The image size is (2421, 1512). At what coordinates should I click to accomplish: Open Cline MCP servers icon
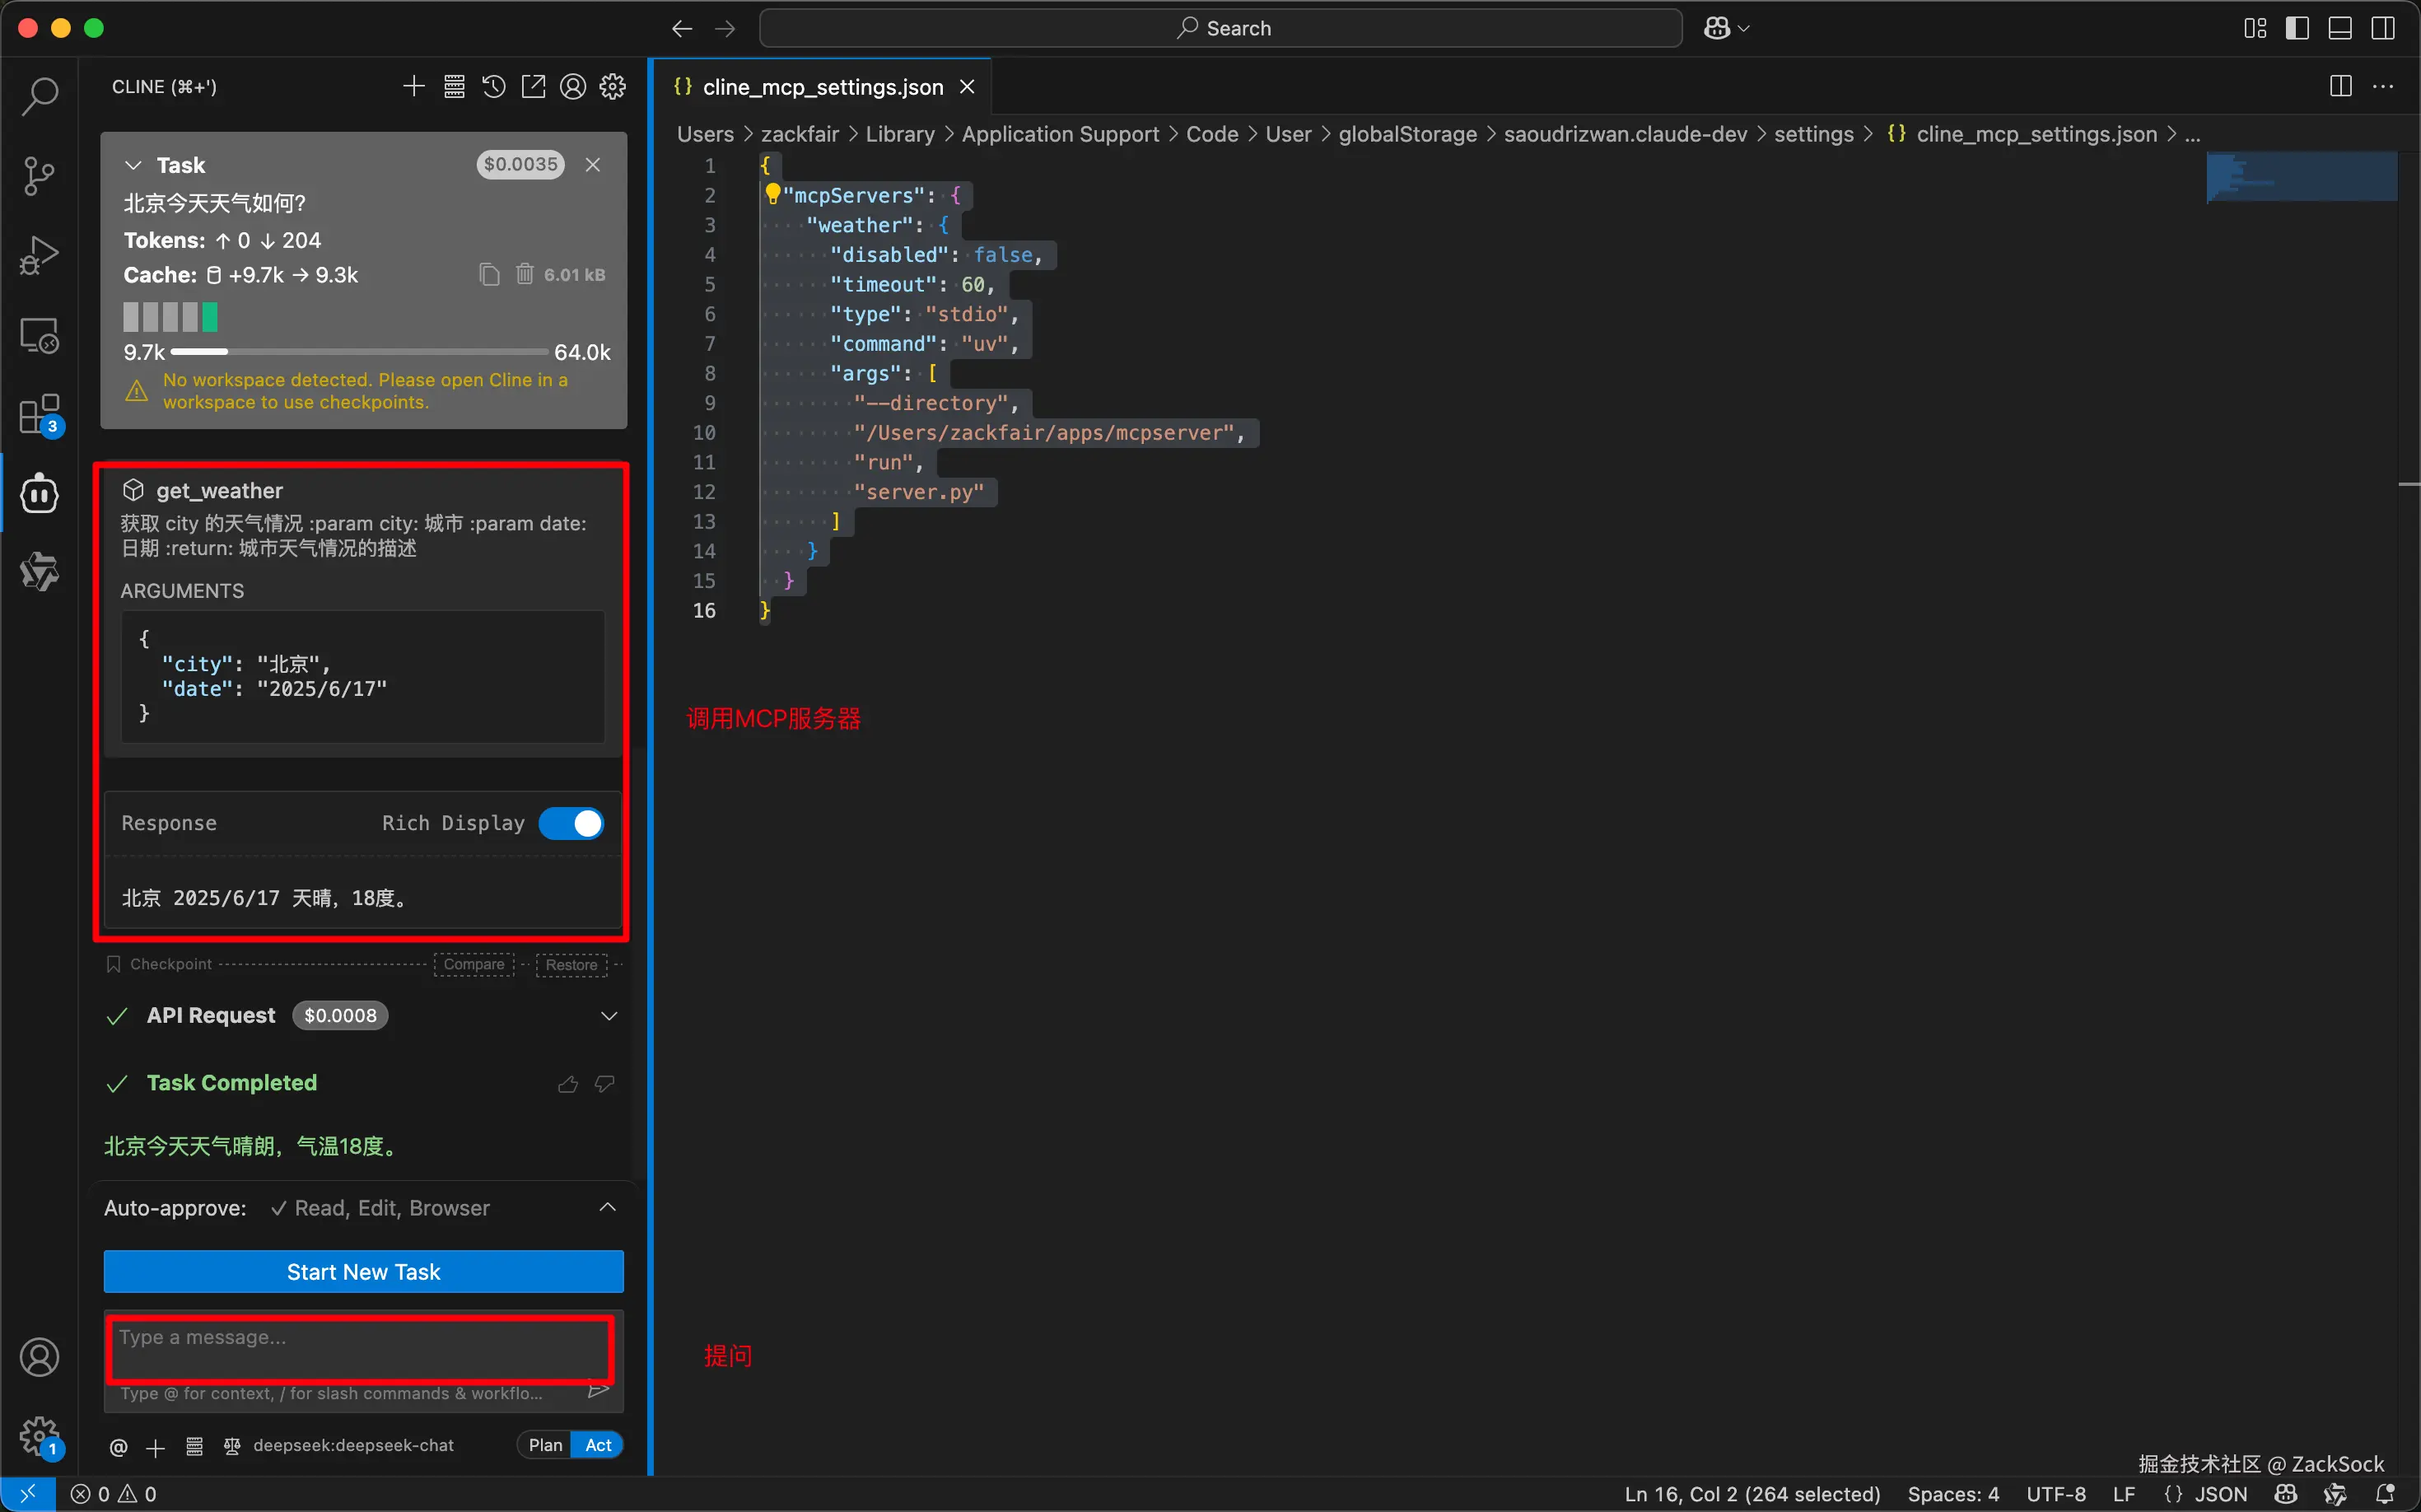point(454,87)
